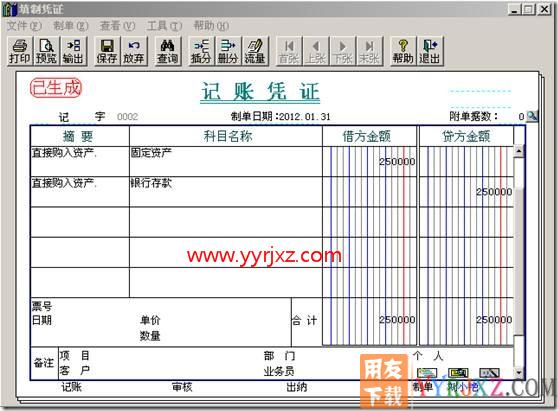Click the 附单据数 value 0

[521, 116]
